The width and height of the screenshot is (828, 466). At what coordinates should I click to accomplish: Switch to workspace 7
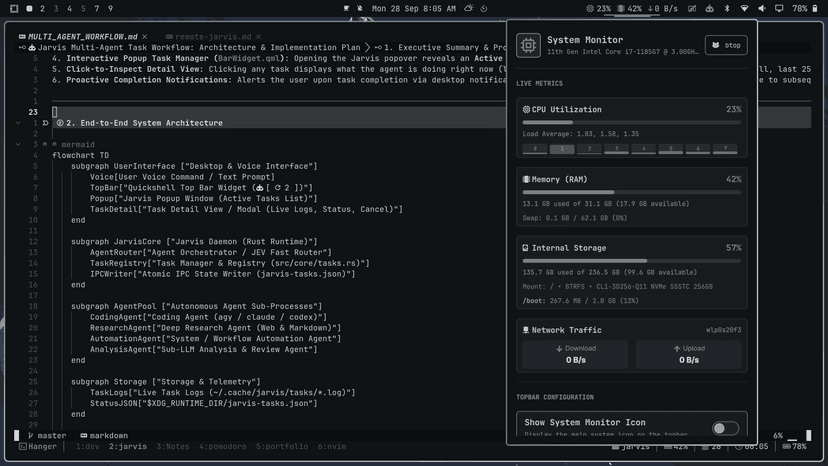[x=97, y=8]
